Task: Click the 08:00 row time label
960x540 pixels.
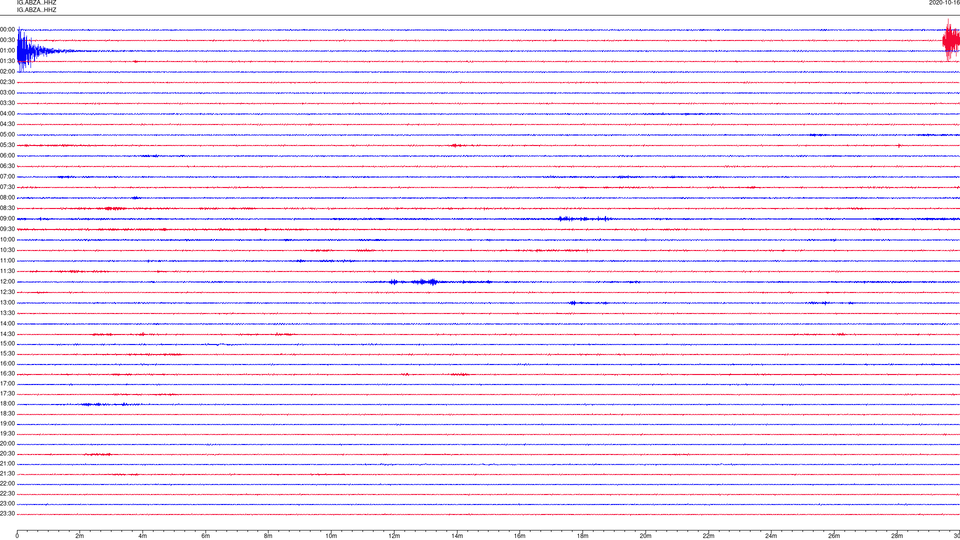Action: [7, 198]
